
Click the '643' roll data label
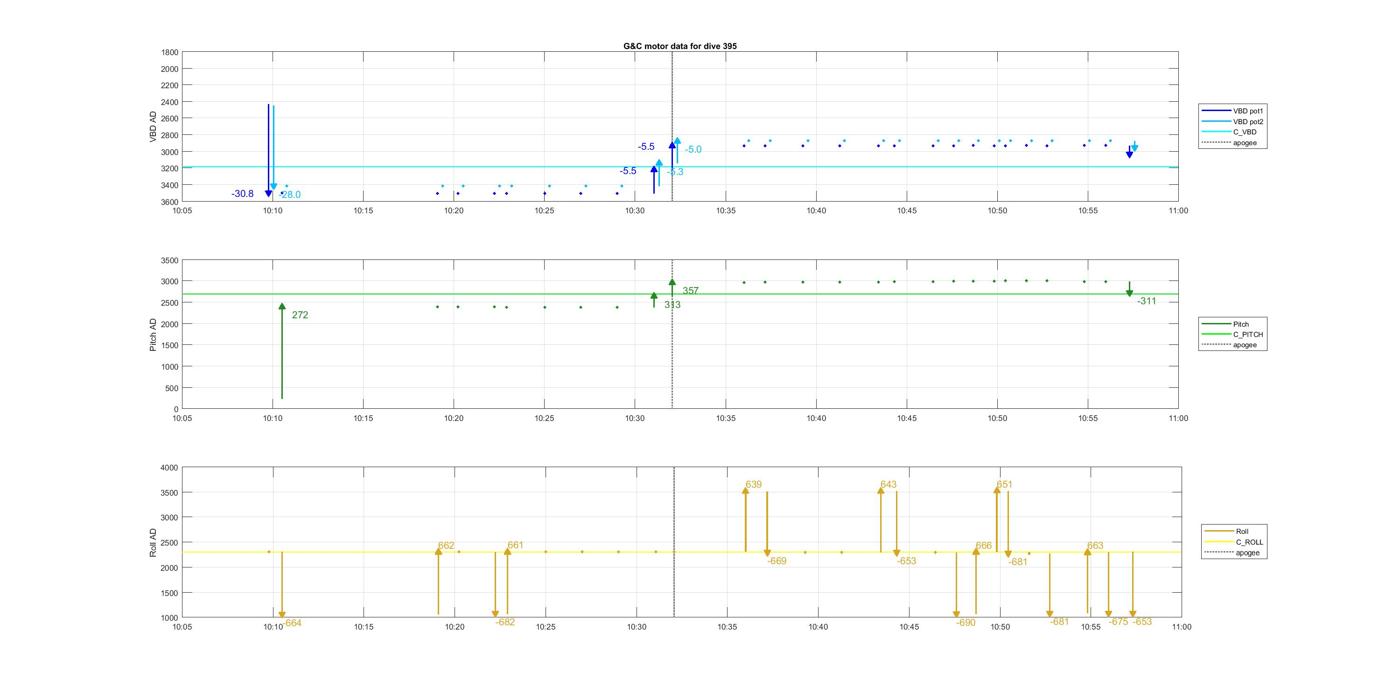888,485
